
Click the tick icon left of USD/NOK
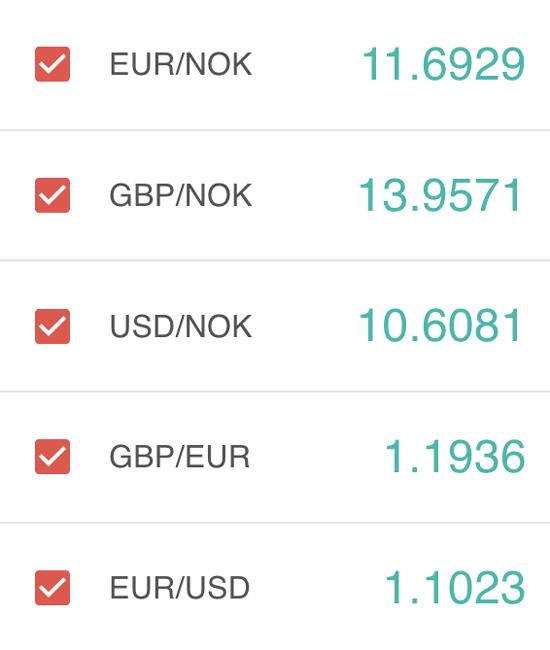[52, 326]
